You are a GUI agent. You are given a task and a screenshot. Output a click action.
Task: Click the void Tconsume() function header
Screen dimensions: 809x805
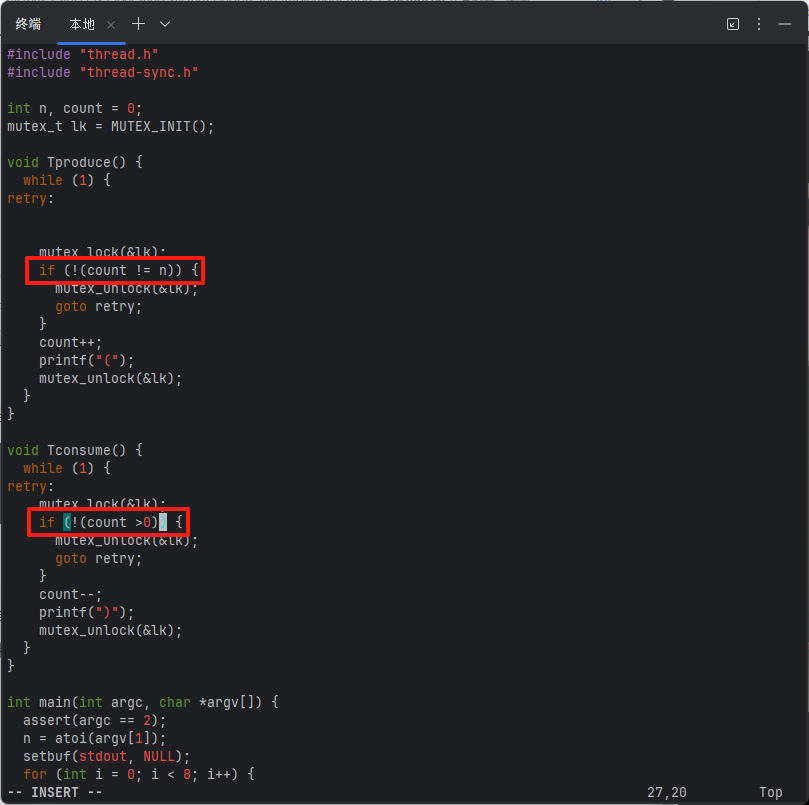pyautogui.click(x=75, y=450)
